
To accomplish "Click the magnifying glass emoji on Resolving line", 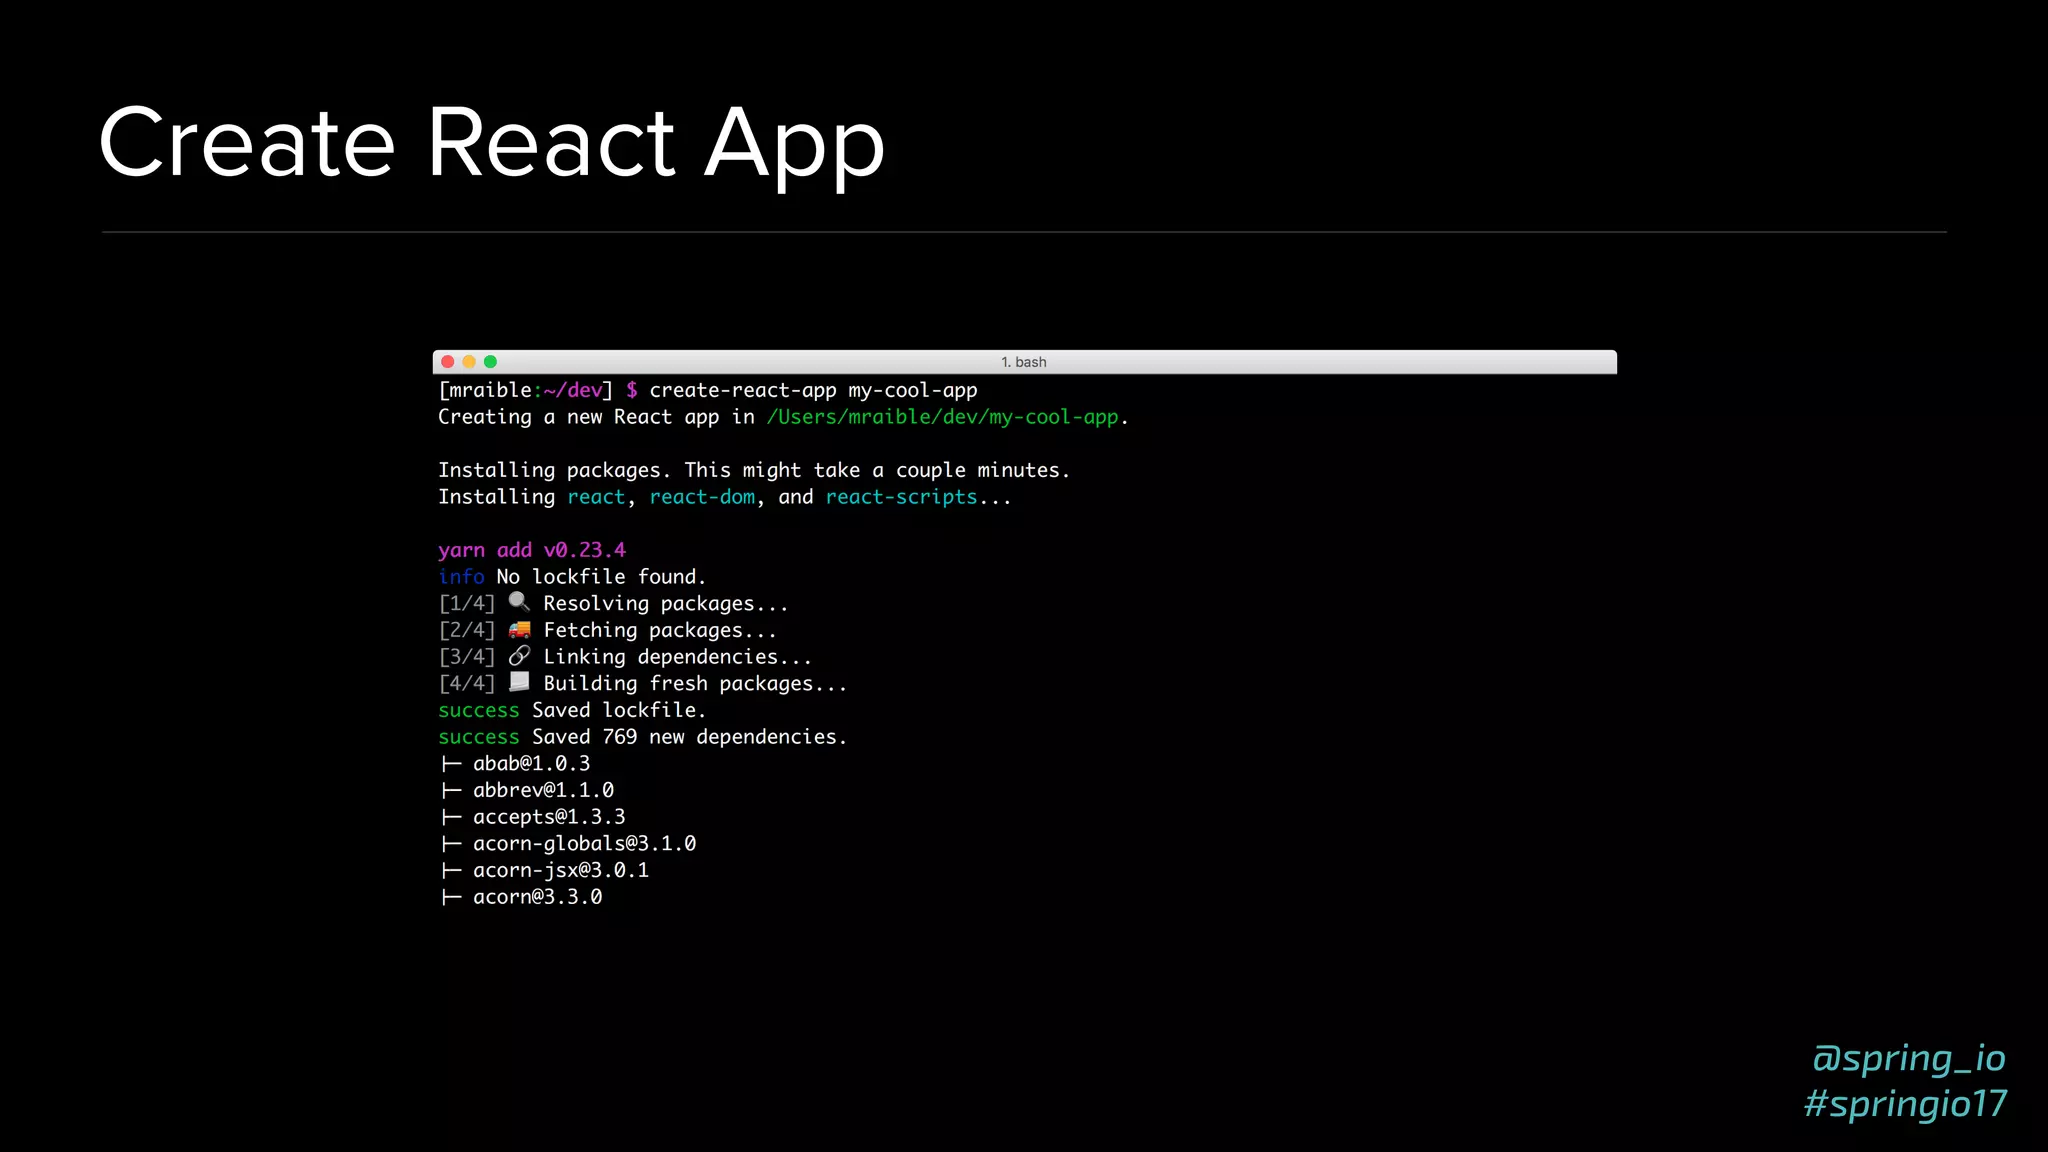I will (x=519, y=601).
